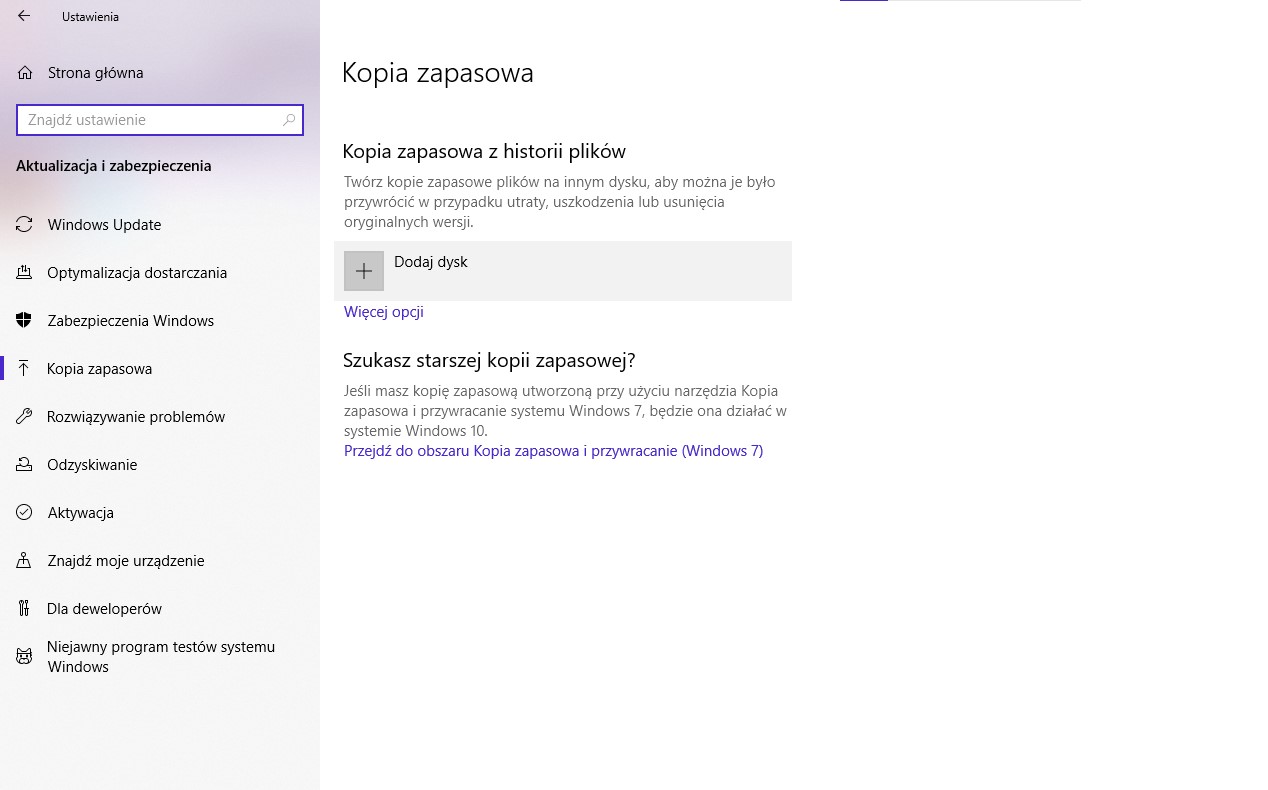Click the Kopia zapasowa arrow icon
1268x790 pixels.
[24, 368]
